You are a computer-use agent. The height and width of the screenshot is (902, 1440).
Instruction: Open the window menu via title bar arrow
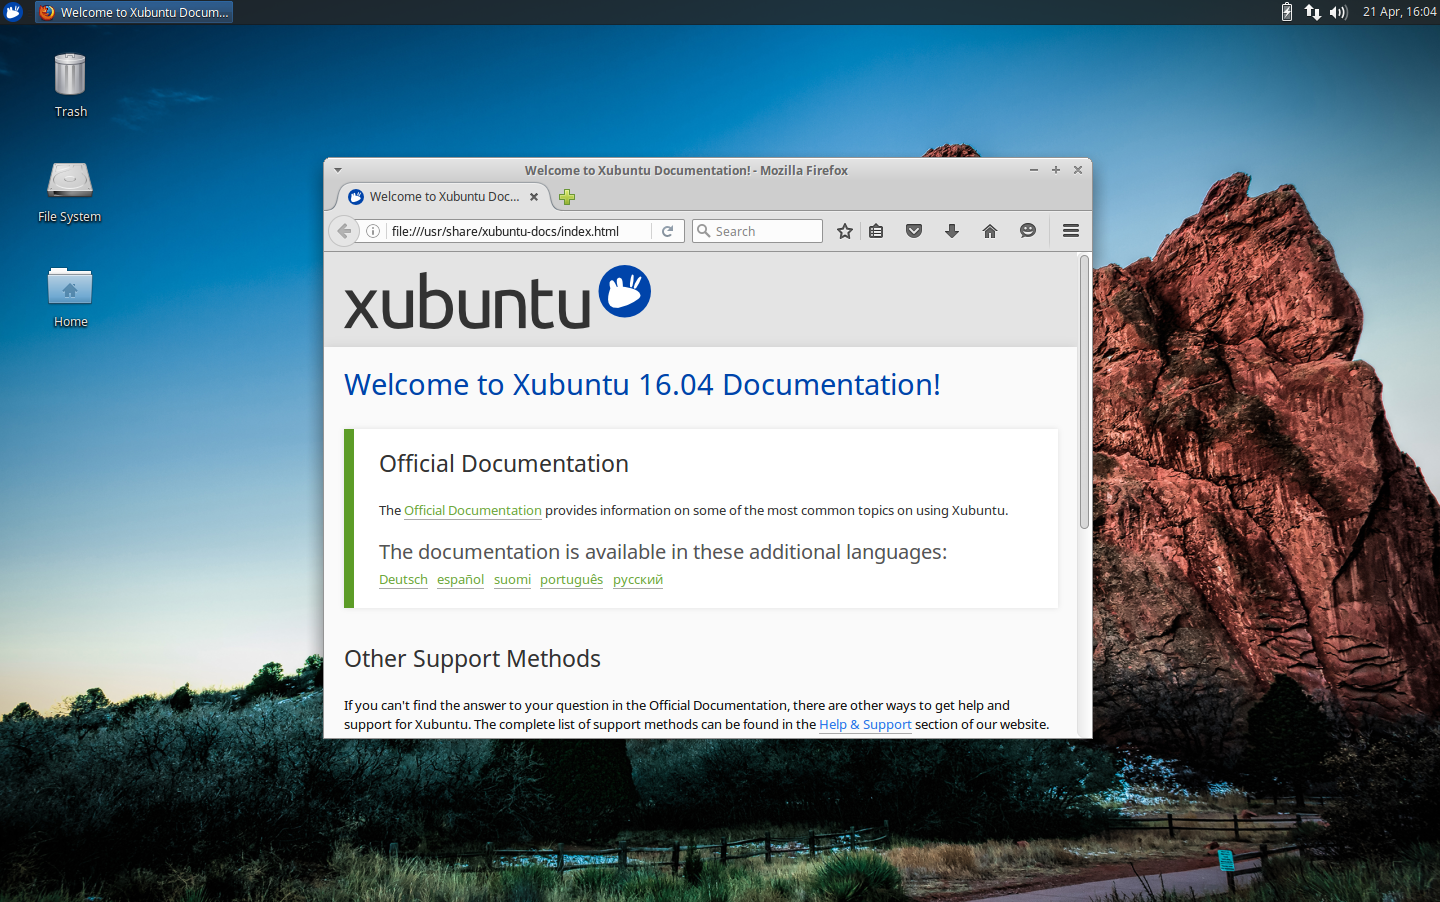pyautogui.click(x=337, y=170)
